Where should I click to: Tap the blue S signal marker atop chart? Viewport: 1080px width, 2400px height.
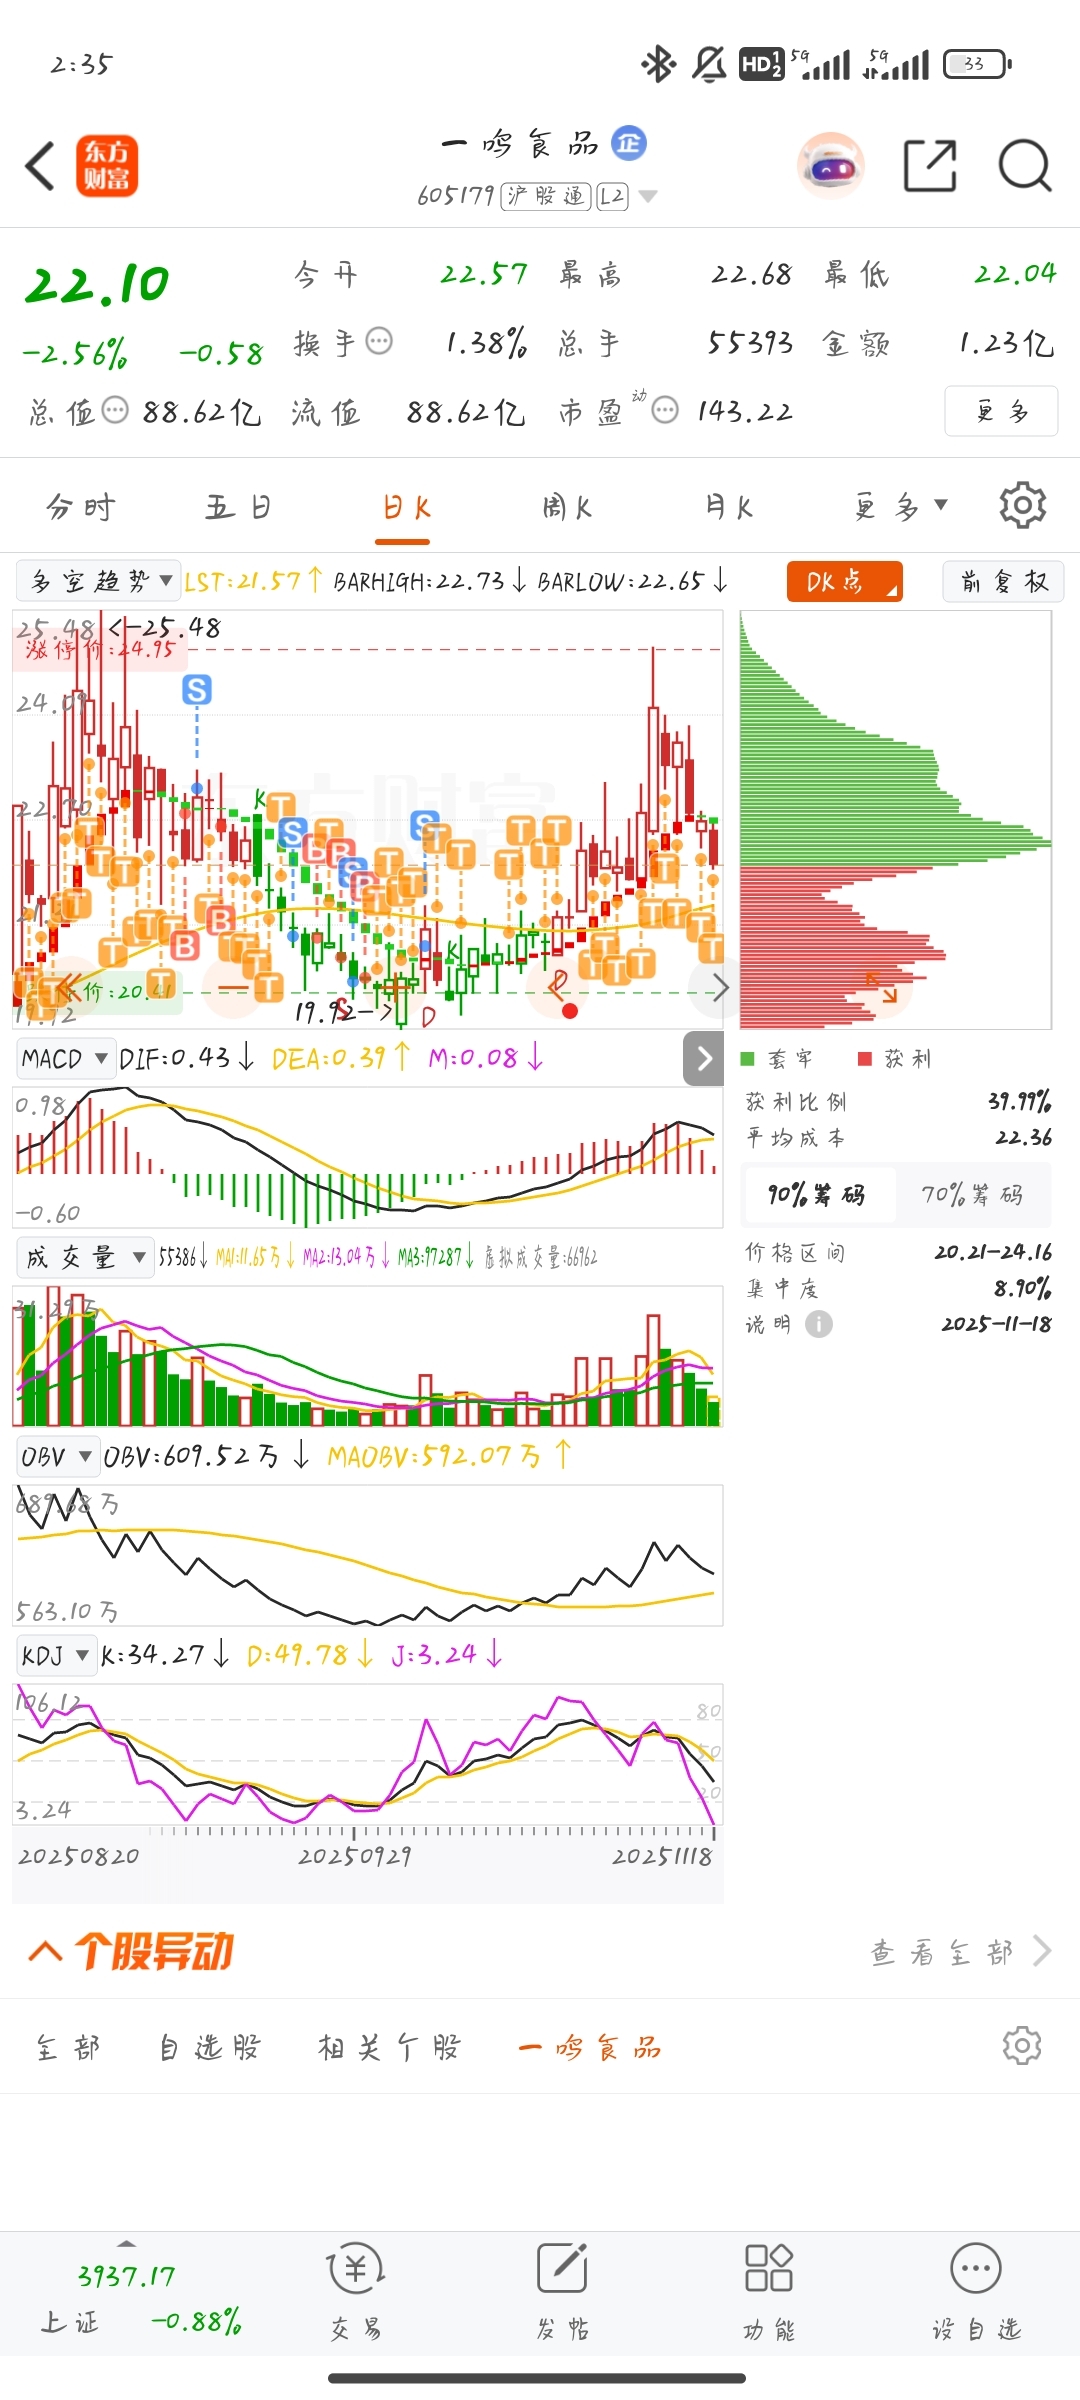tap(197, 690)
